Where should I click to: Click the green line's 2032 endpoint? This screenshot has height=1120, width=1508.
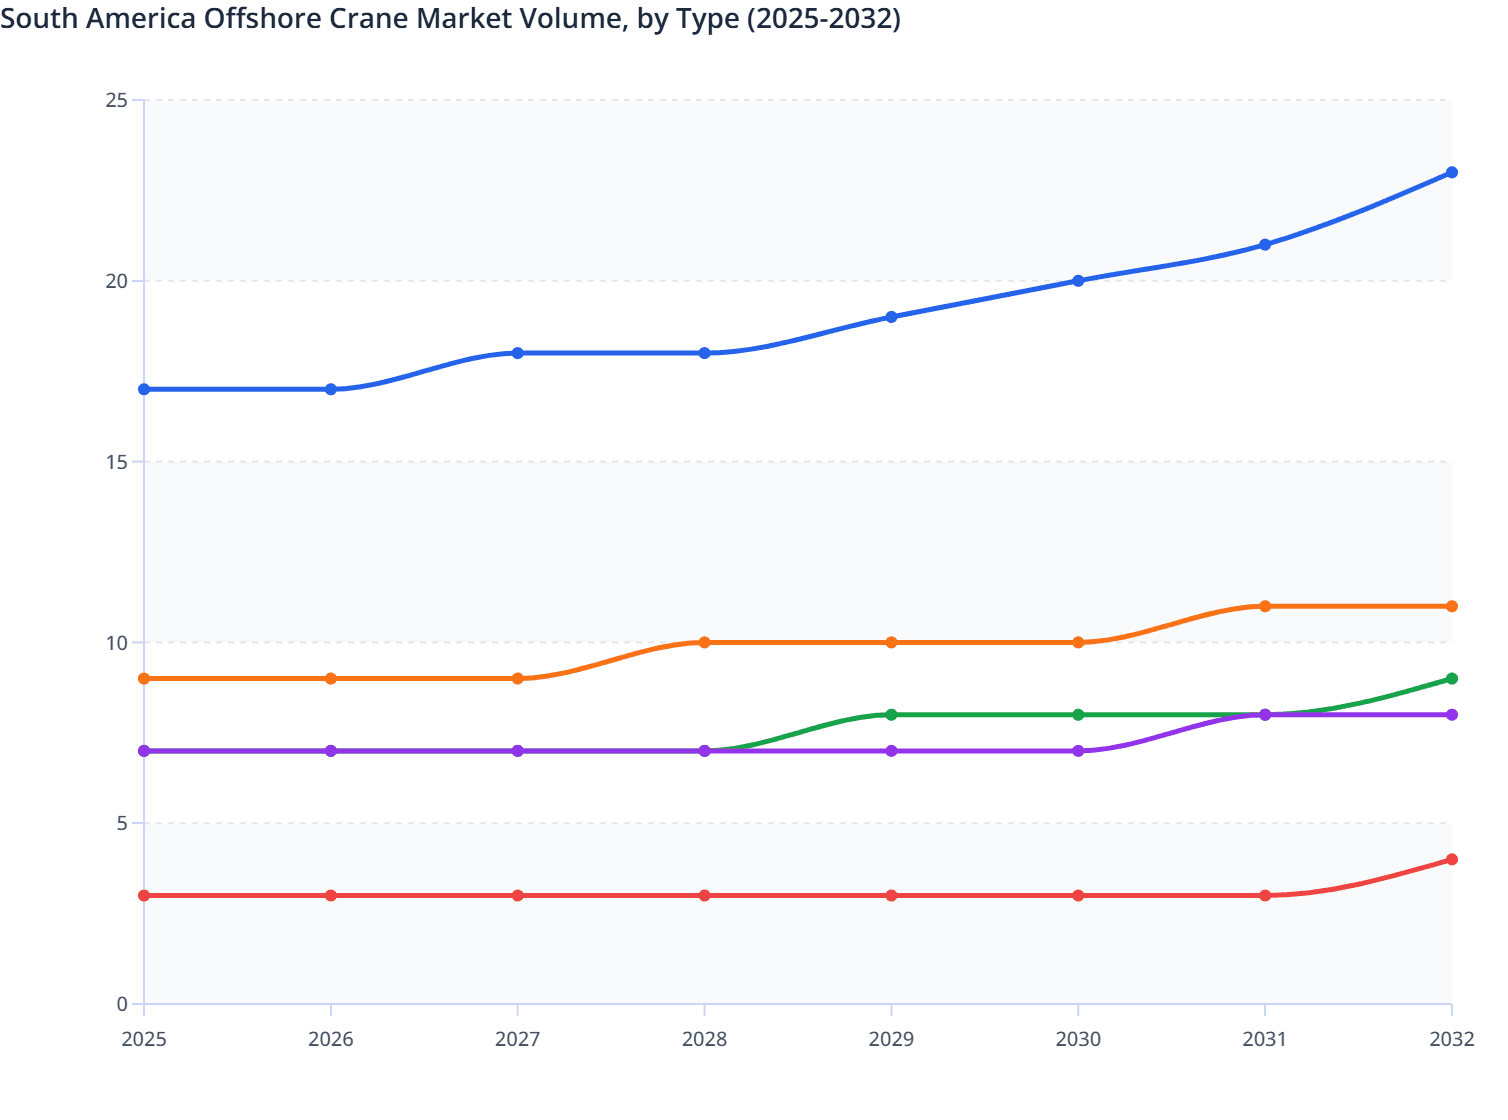[x=1451, y=678]
